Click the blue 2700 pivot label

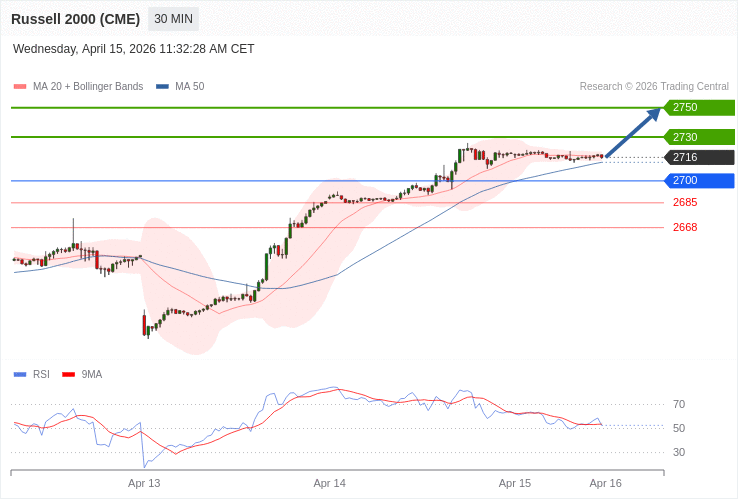tap(699, 180)
